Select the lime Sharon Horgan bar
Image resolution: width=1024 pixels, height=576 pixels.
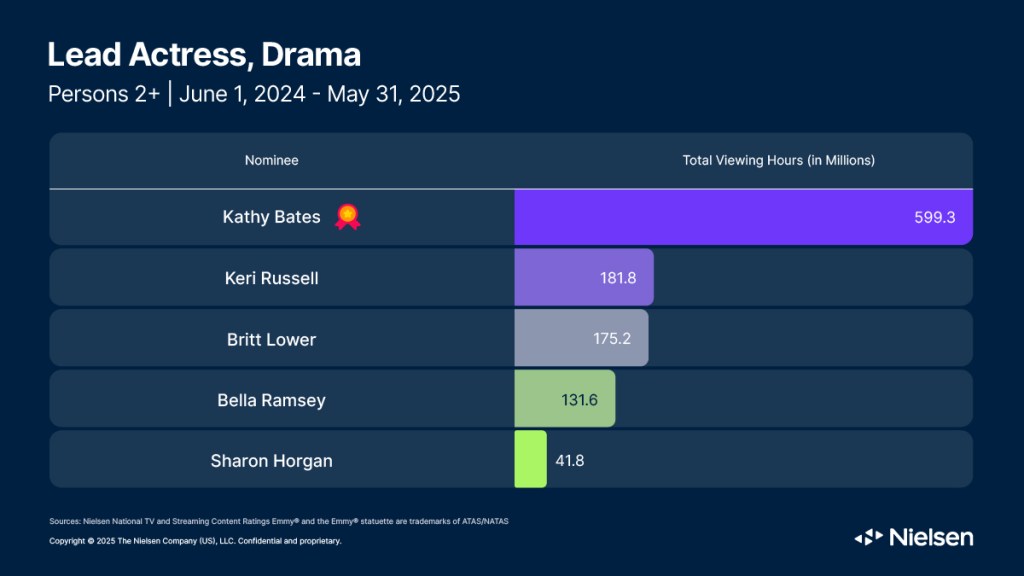pyautogui.click(x=530, y=459)
